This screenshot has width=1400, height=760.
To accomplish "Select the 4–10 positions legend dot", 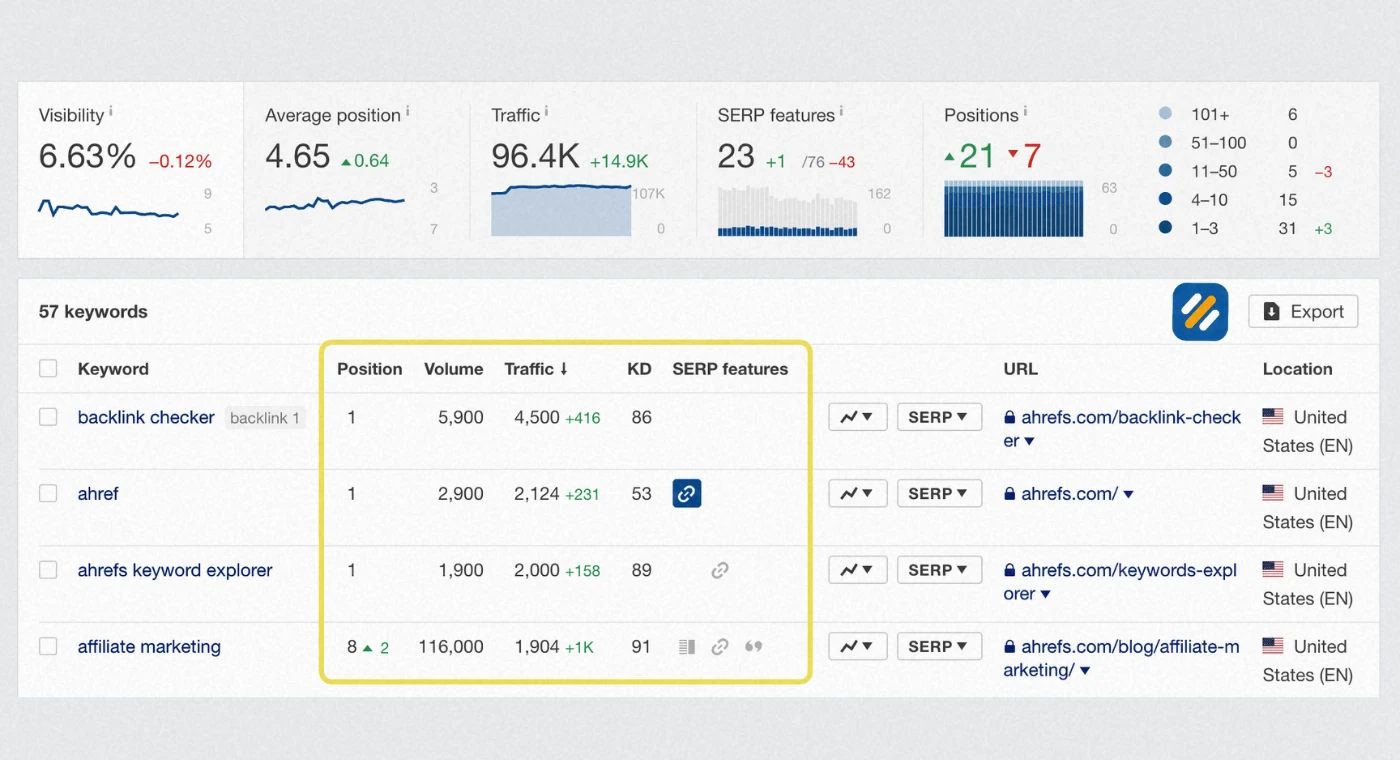I will [x=1165, y=199].
